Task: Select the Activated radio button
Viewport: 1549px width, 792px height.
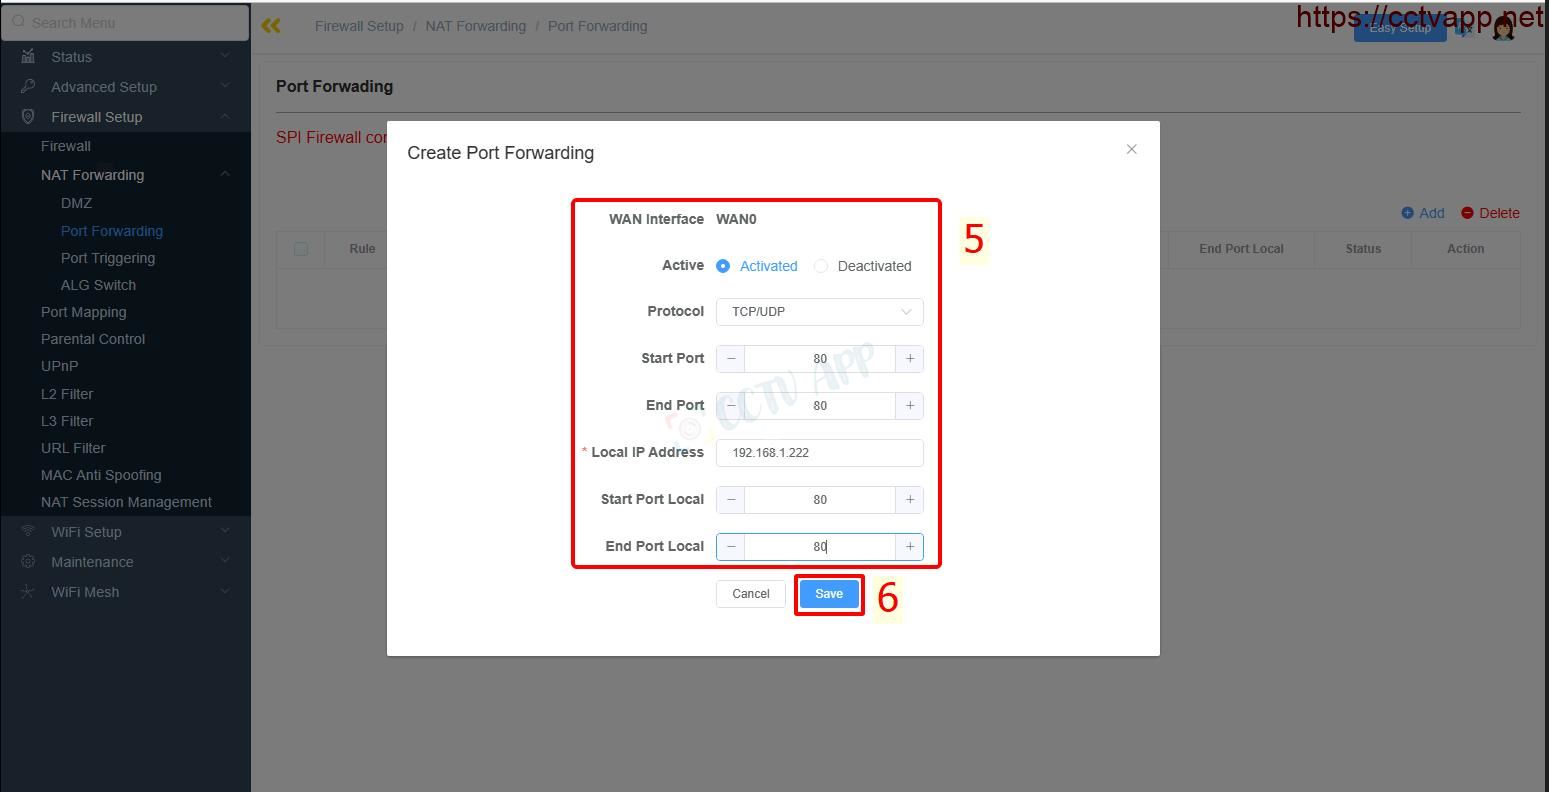Action: coord(723,266)
